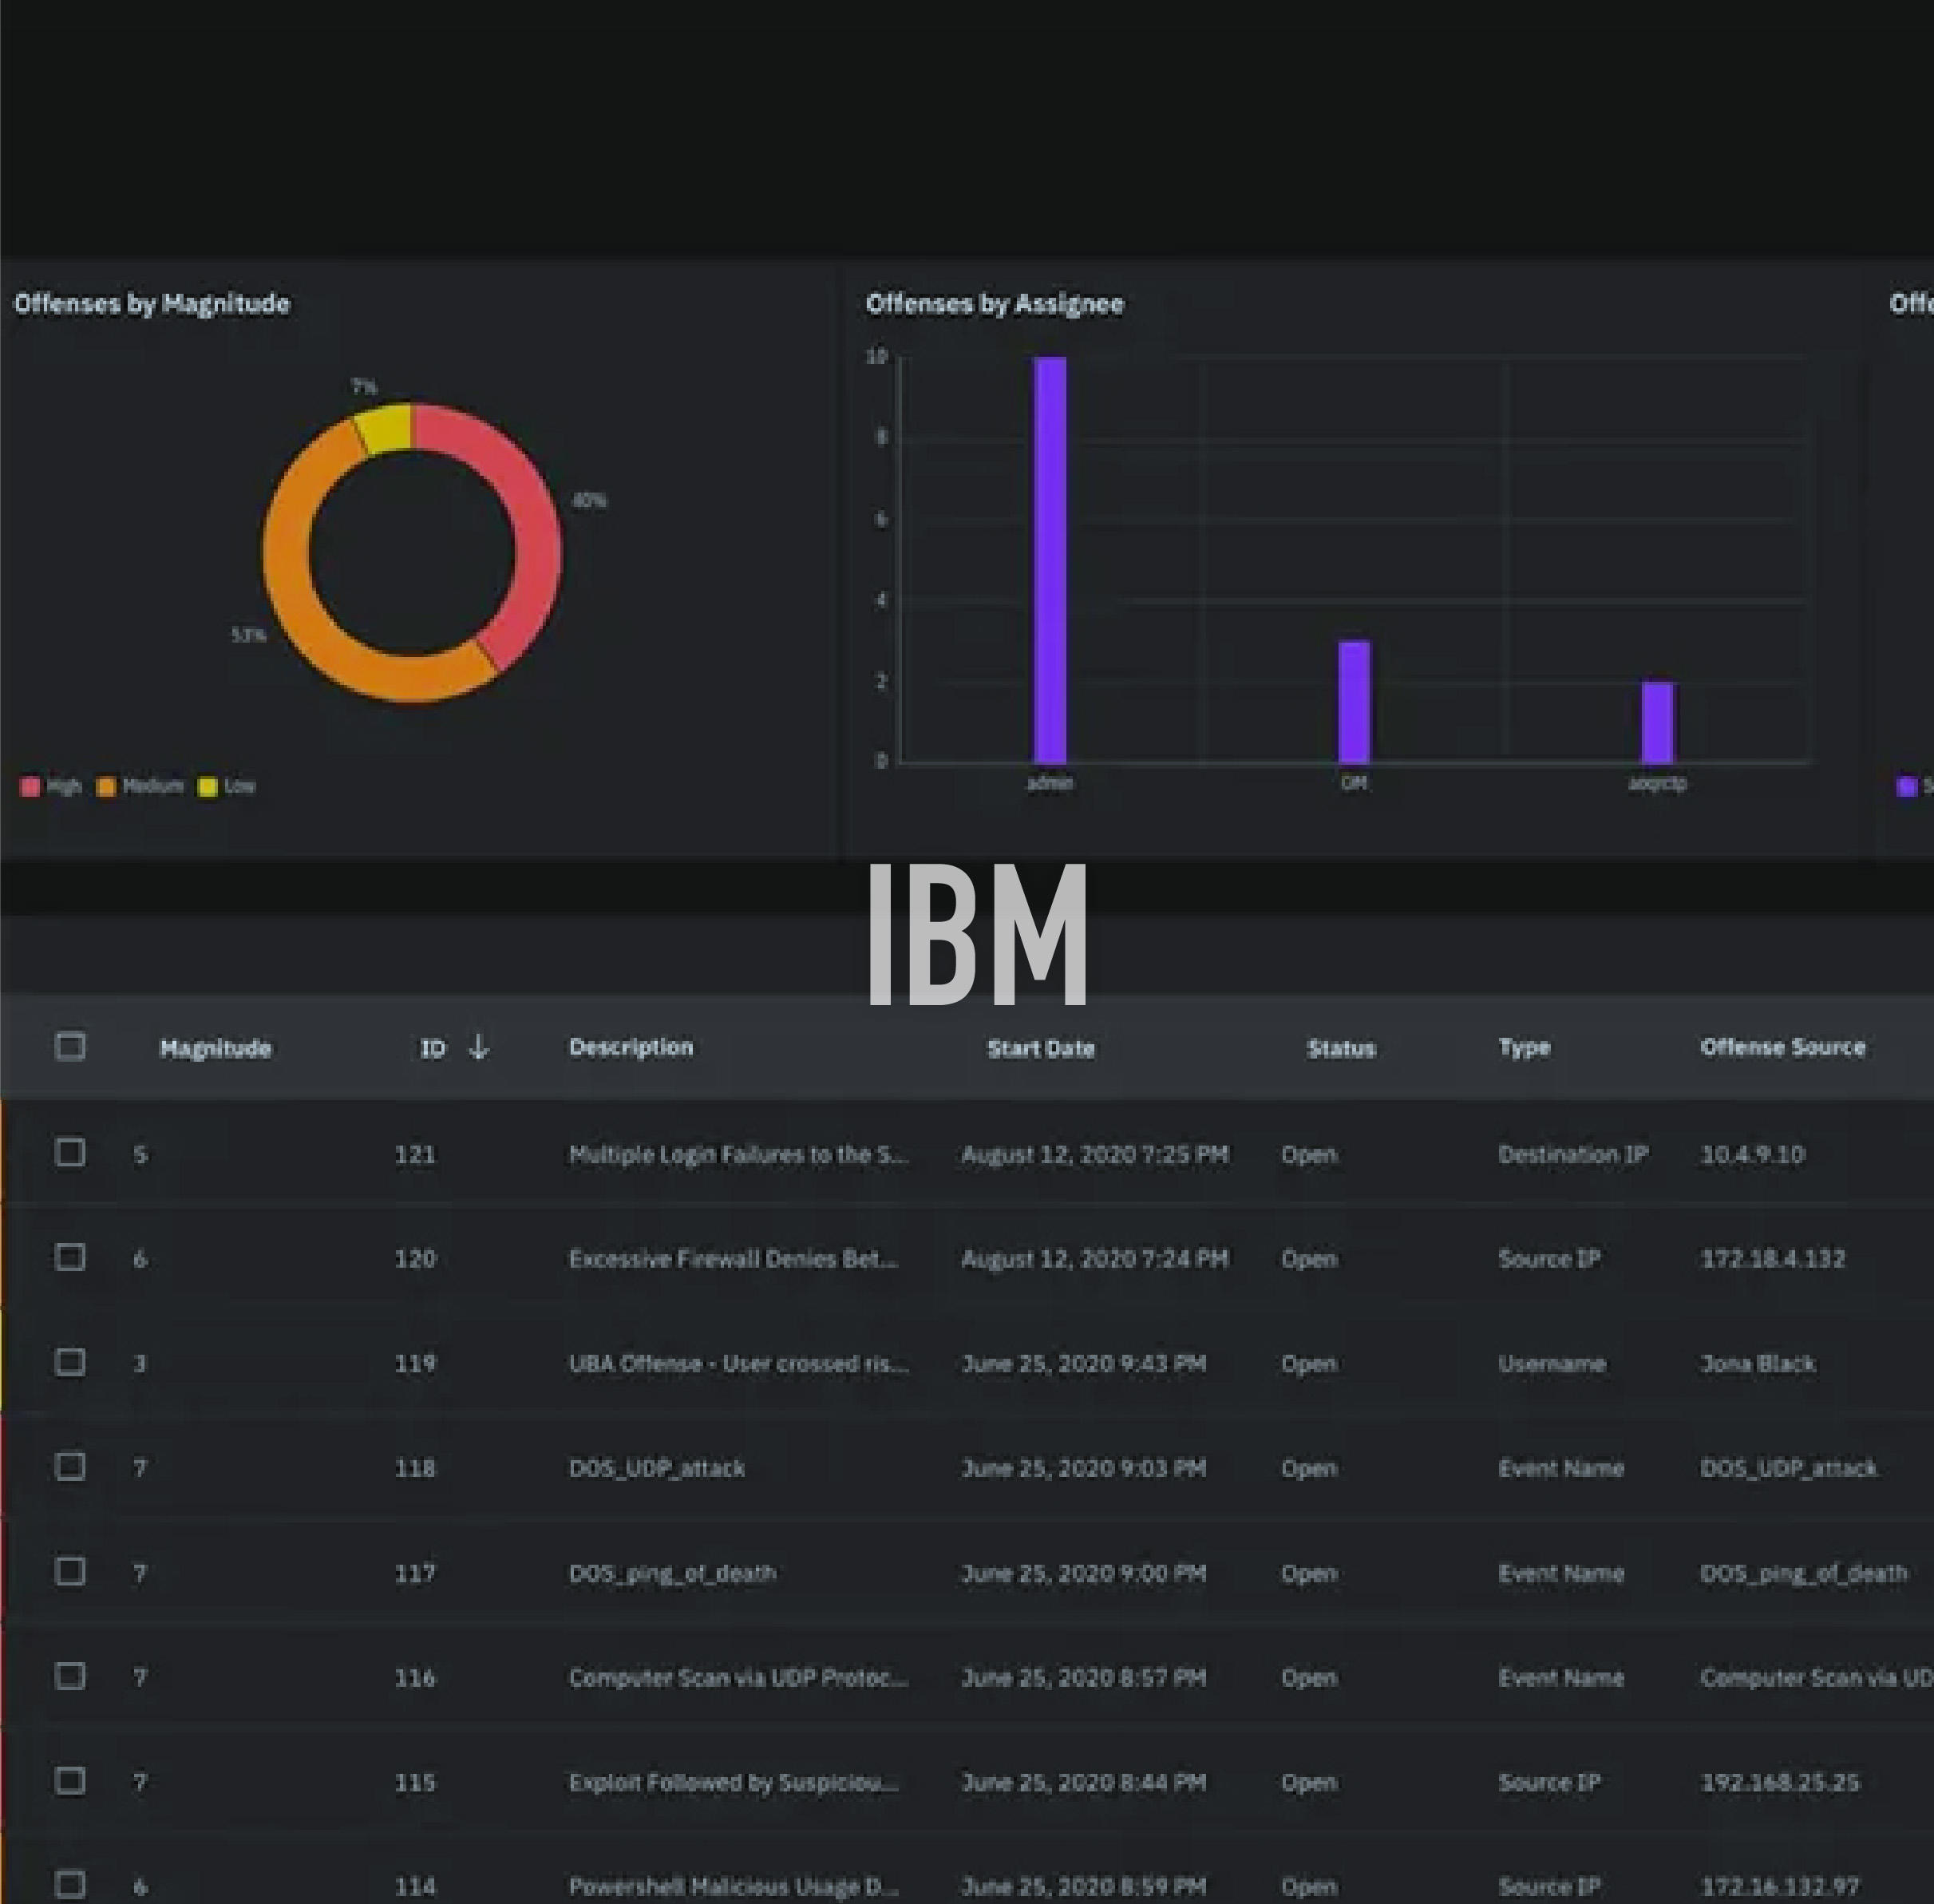This screenshot has width=1934, height=1904.
Task: Check the box for offense 116
Action: point(70,1676)
